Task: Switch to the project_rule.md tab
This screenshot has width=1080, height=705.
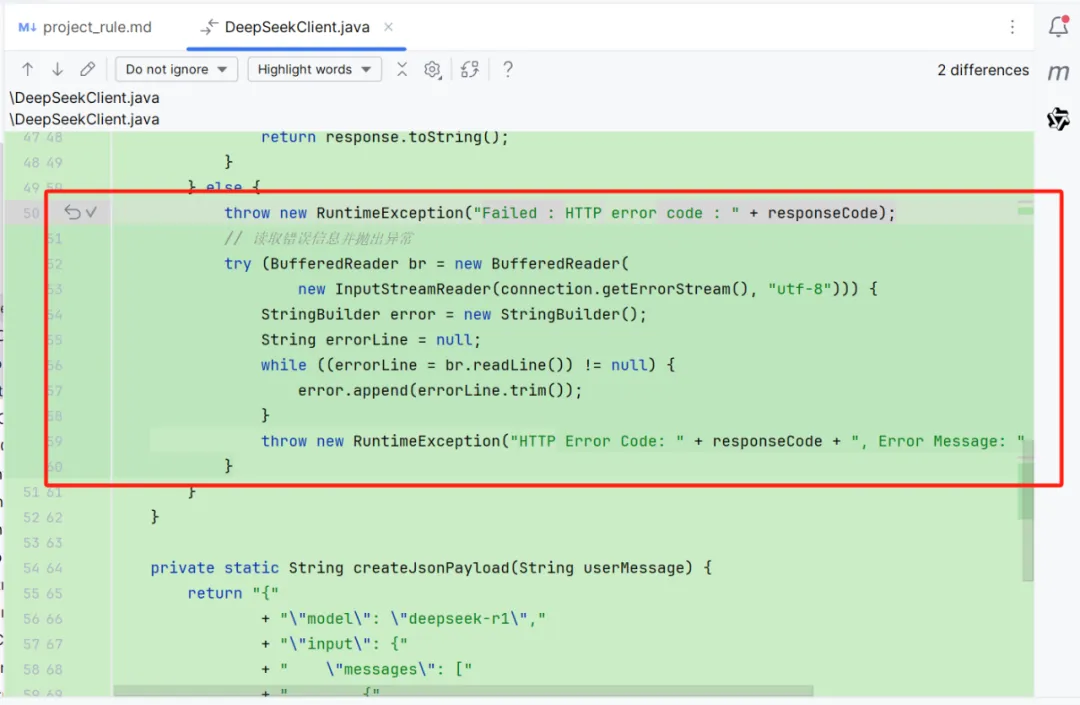Action: [85, 27]
